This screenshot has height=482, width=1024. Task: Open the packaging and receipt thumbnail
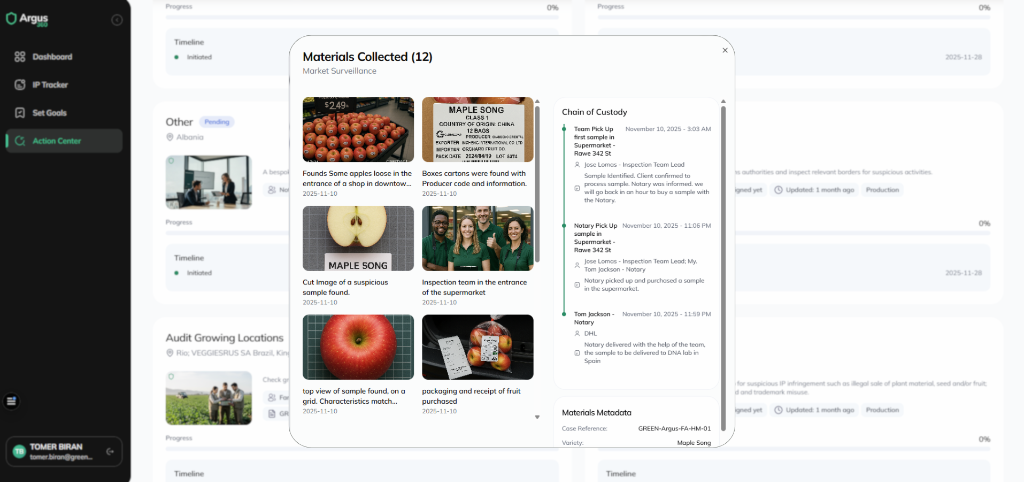click(477, 347)
